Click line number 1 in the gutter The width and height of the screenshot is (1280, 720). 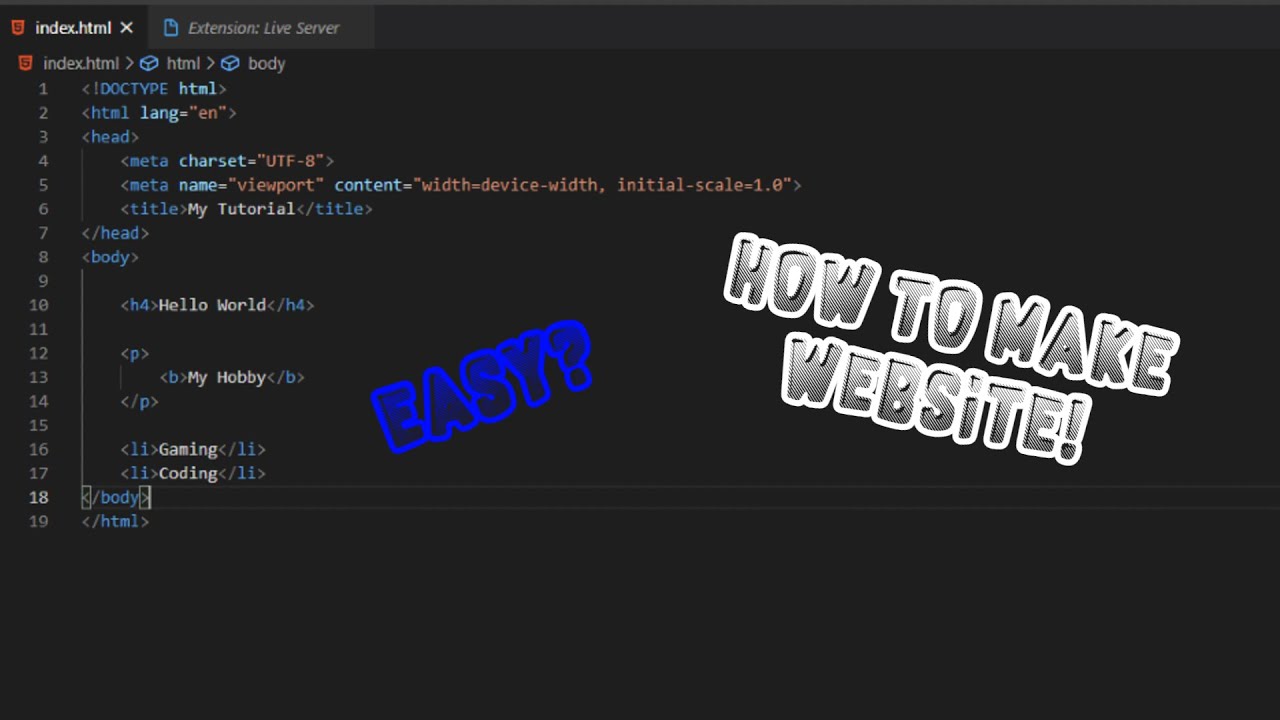click(43, 89)
